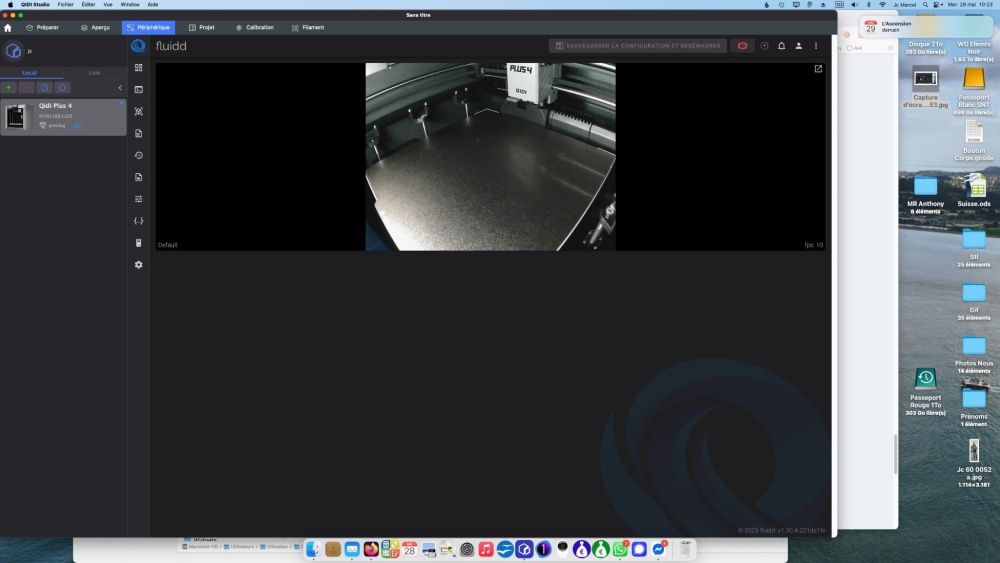Open the Music app from the Dock
This screenshot has width=1000, height=563.
click(486, 549)
